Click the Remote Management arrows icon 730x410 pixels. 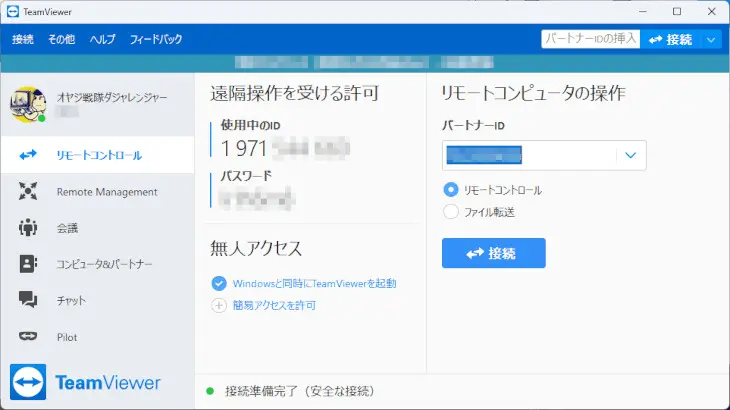coord(28,191)
